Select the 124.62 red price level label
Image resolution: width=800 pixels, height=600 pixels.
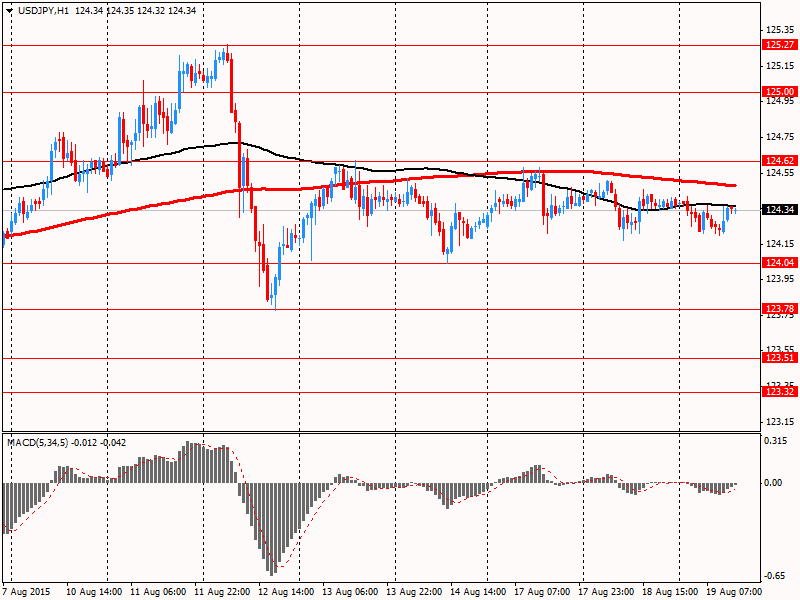point(780,161)
